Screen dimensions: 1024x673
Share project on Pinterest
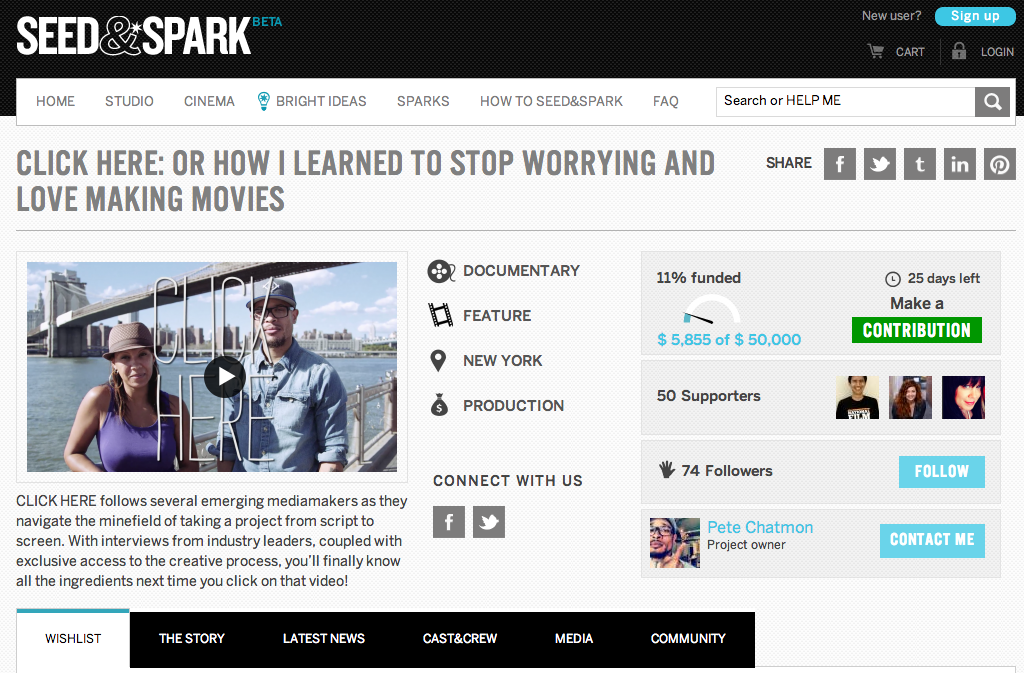(x=1000, y=163)
